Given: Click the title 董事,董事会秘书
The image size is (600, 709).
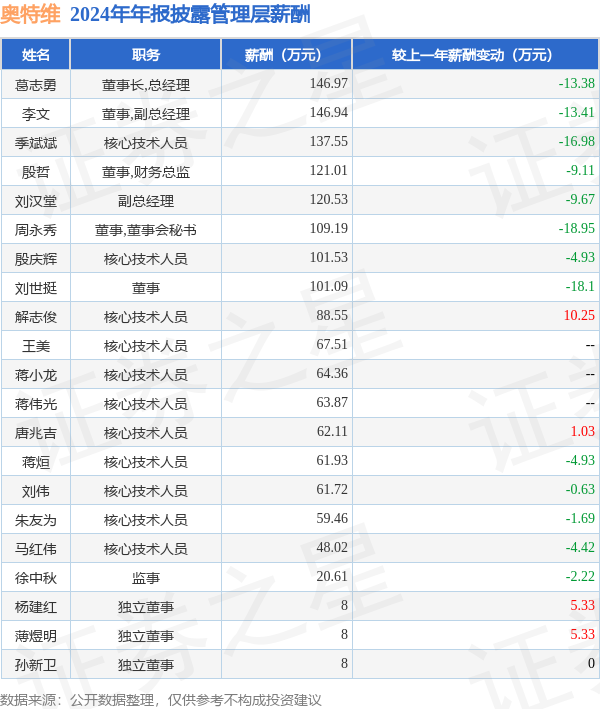Looking at the screenshot, I should (146, 230).
